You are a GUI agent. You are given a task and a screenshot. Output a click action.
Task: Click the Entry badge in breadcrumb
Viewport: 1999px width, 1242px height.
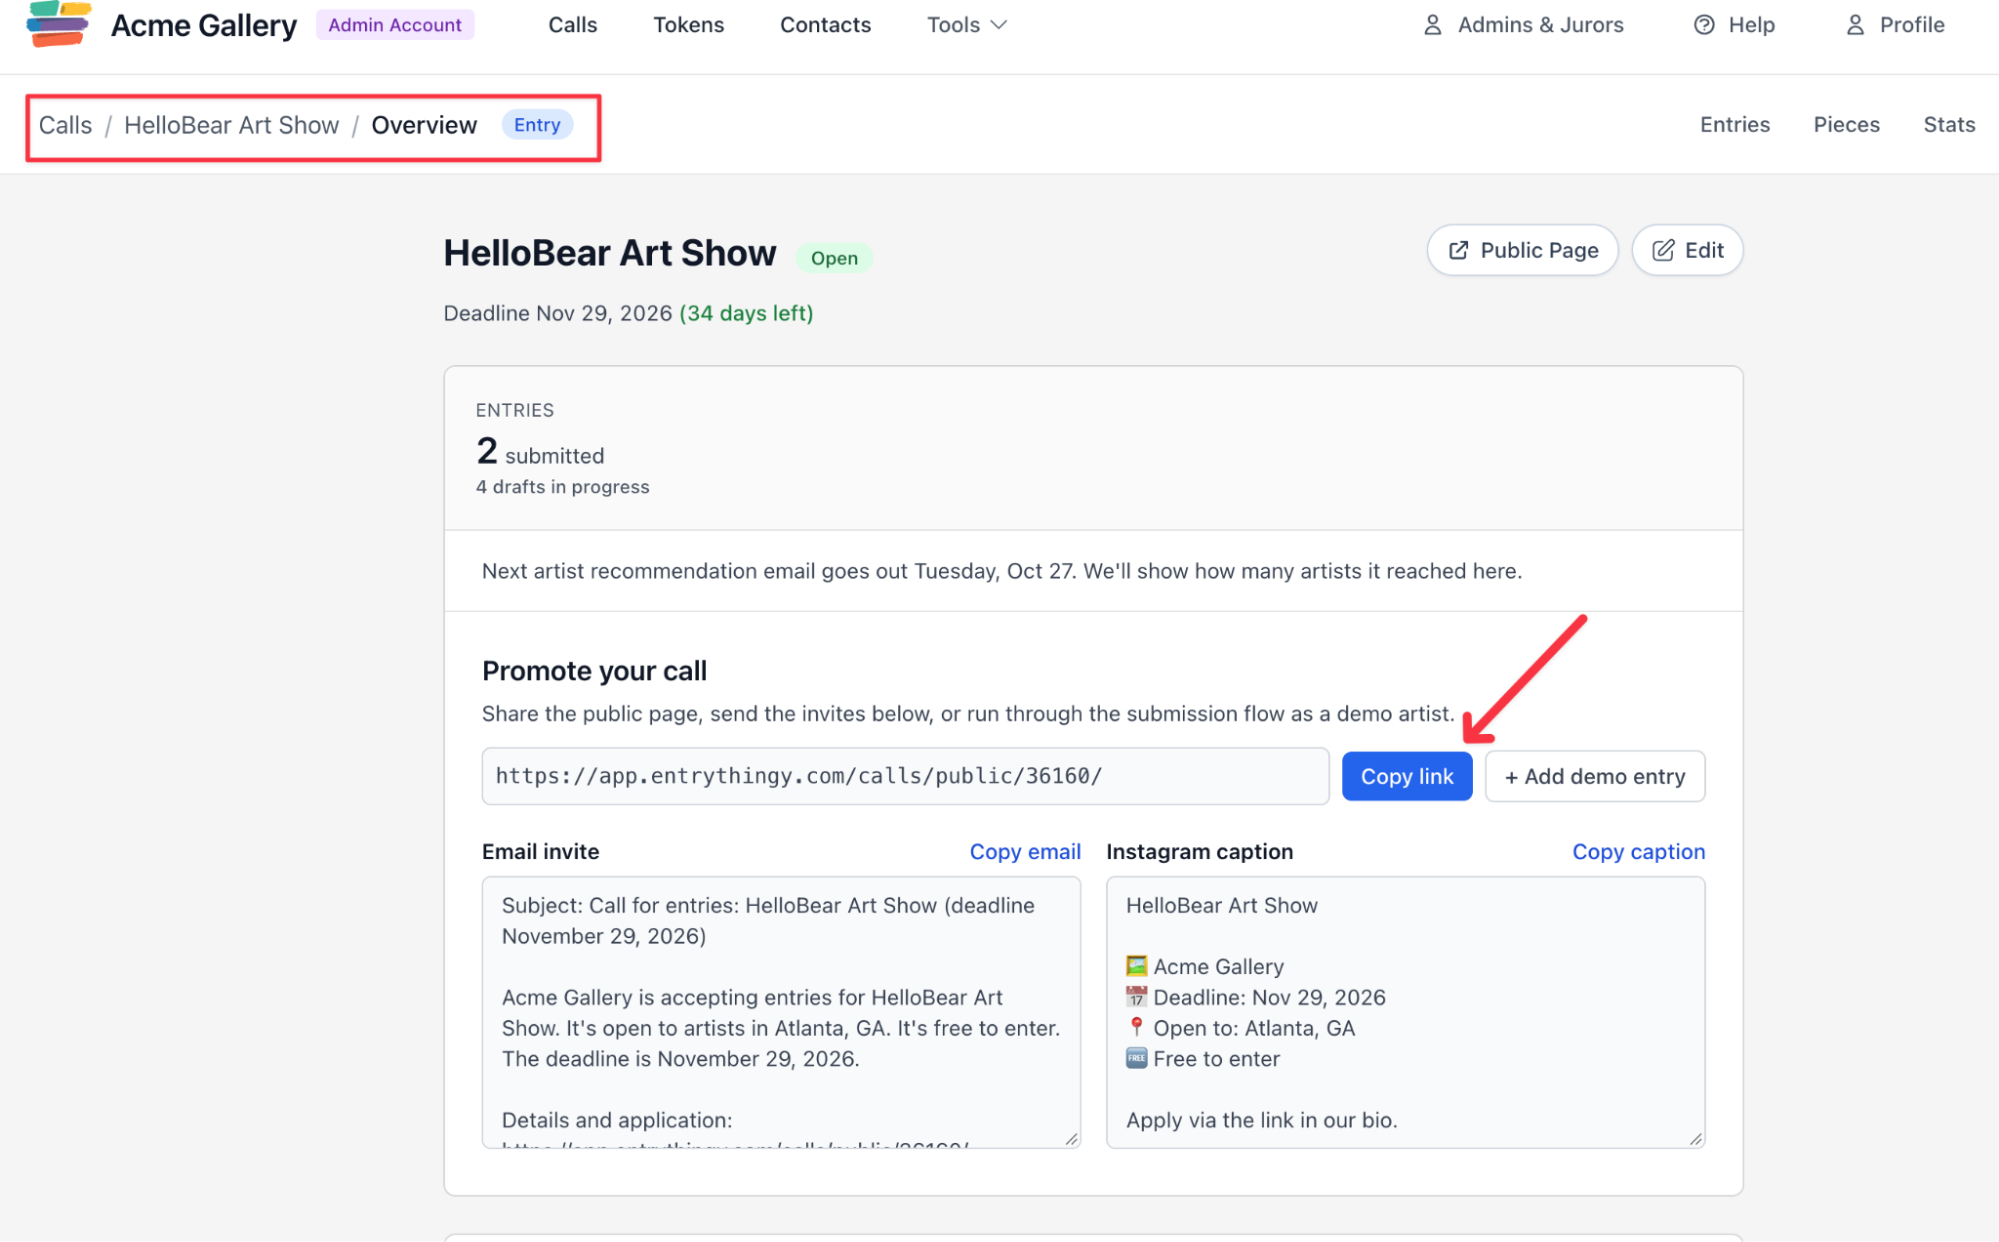[537, 125]
